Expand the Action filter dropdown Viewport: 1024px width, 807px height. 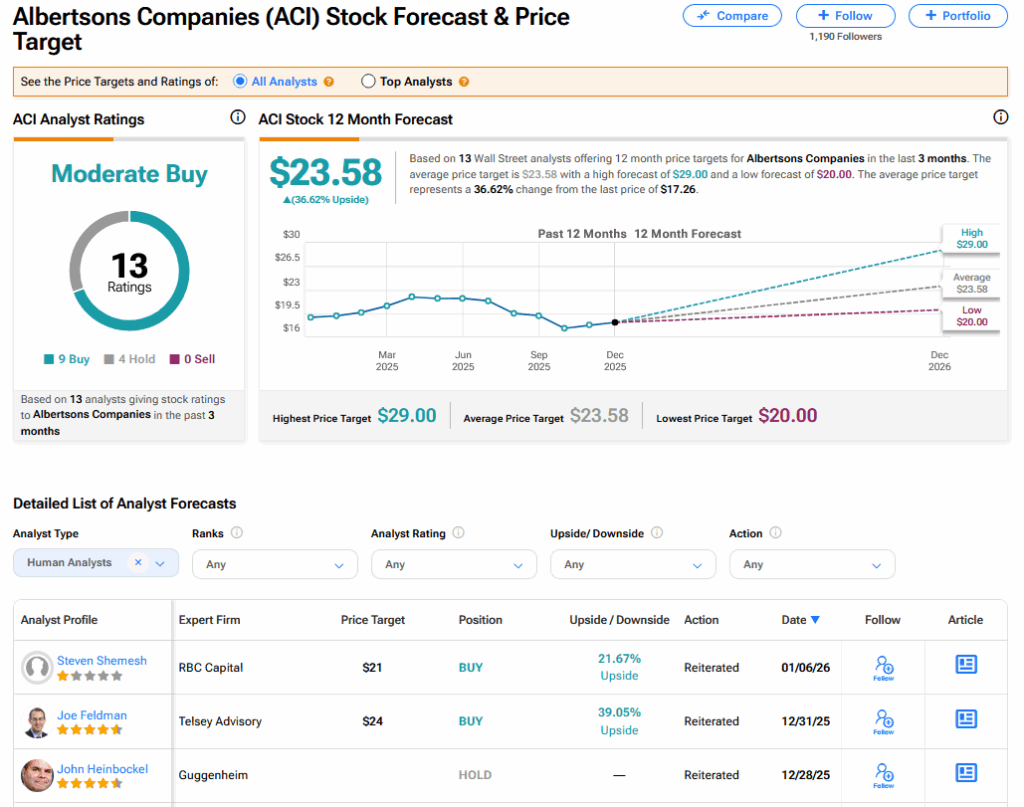pyautogui.click(x=811, y=564)
